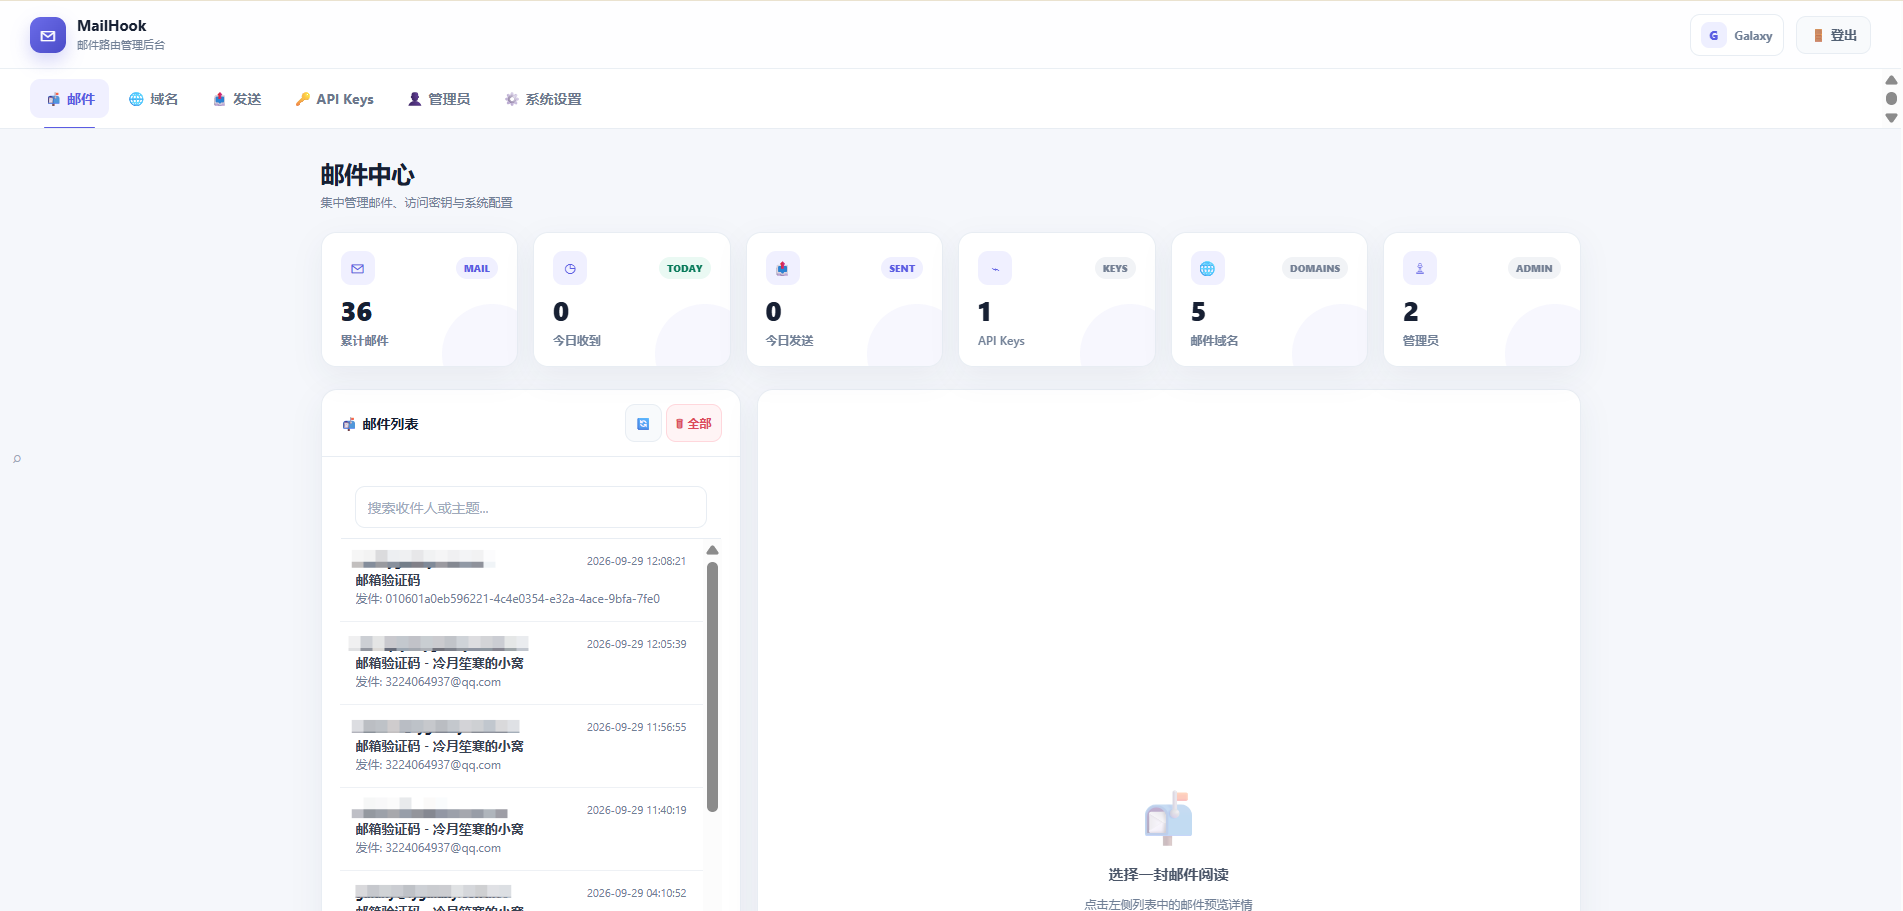Open the Galaxy user account button
The image size is (1903, 911).
[x=1737, y=35]
